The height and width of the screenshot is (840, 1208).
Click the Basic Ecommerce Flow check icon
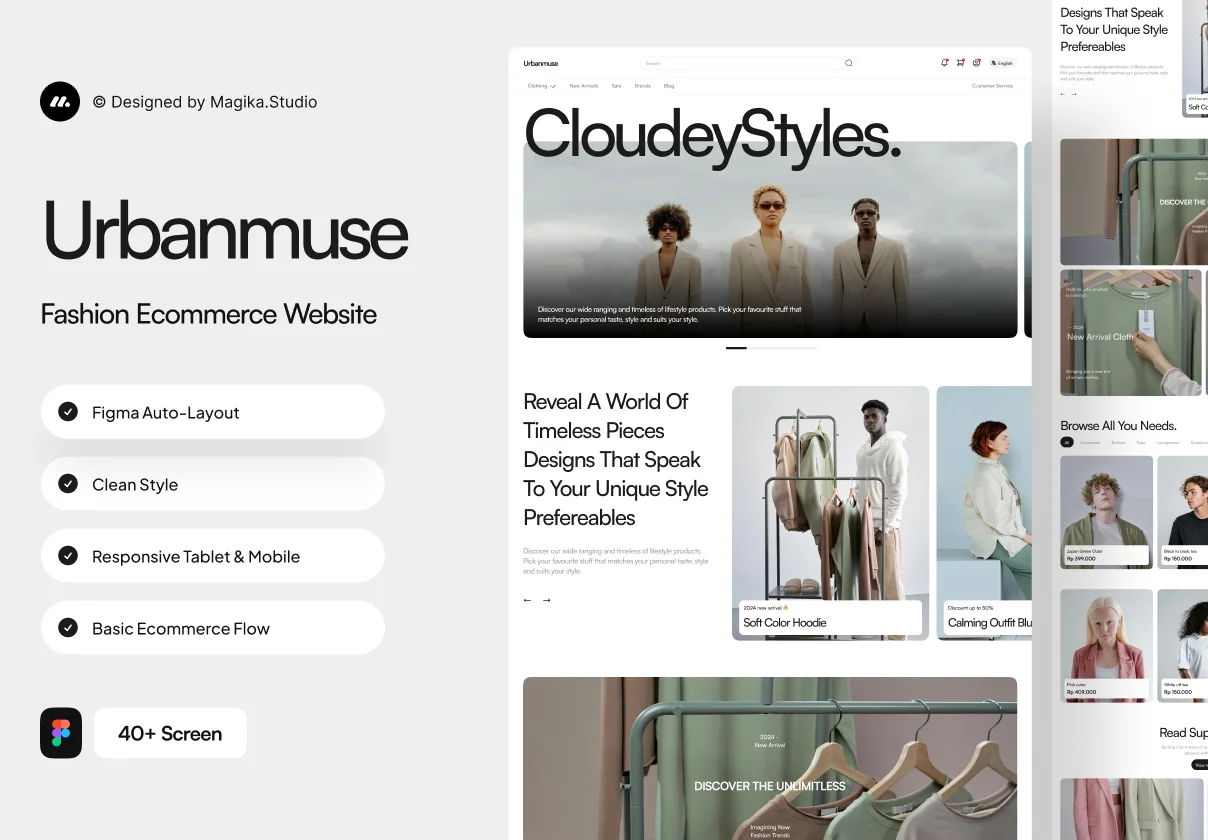click(x=68, y=627)
